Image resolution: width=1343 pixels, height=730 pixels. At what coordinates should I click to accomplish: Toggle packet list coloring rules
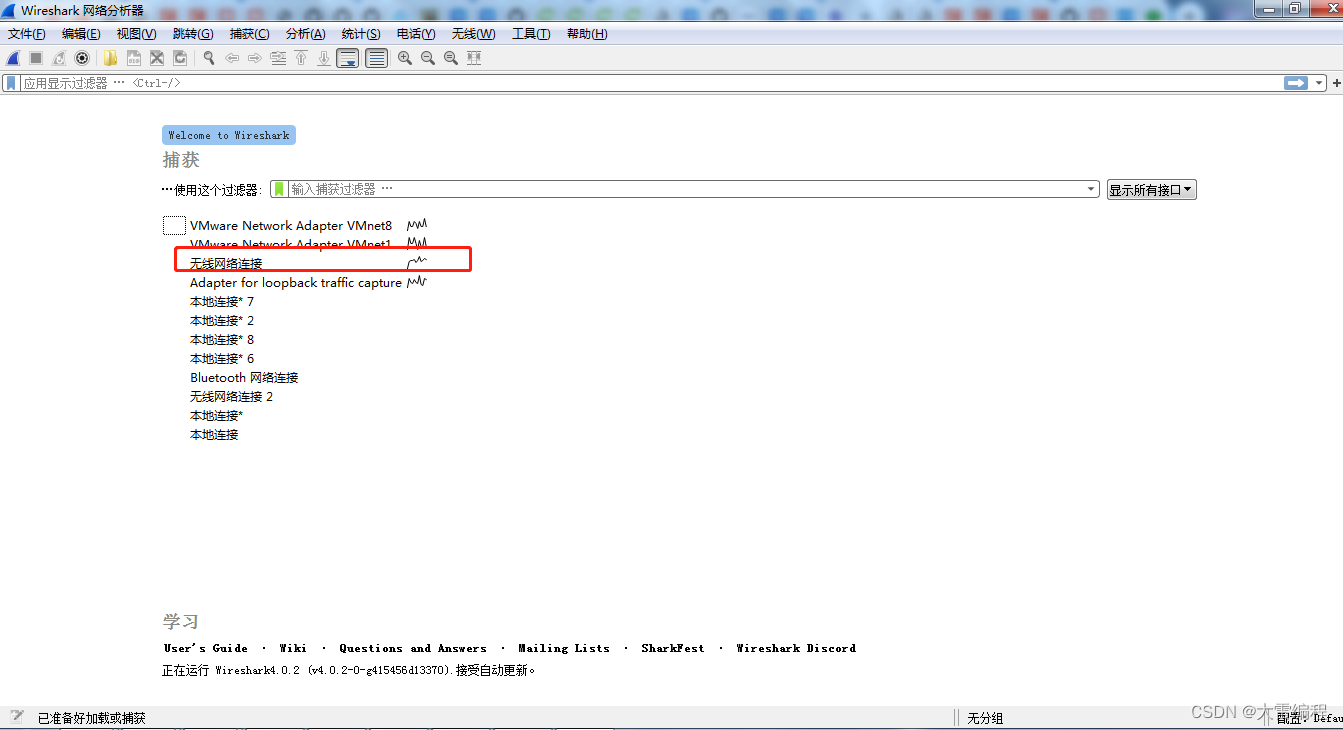pyautogui.click(x=376, y=58)
